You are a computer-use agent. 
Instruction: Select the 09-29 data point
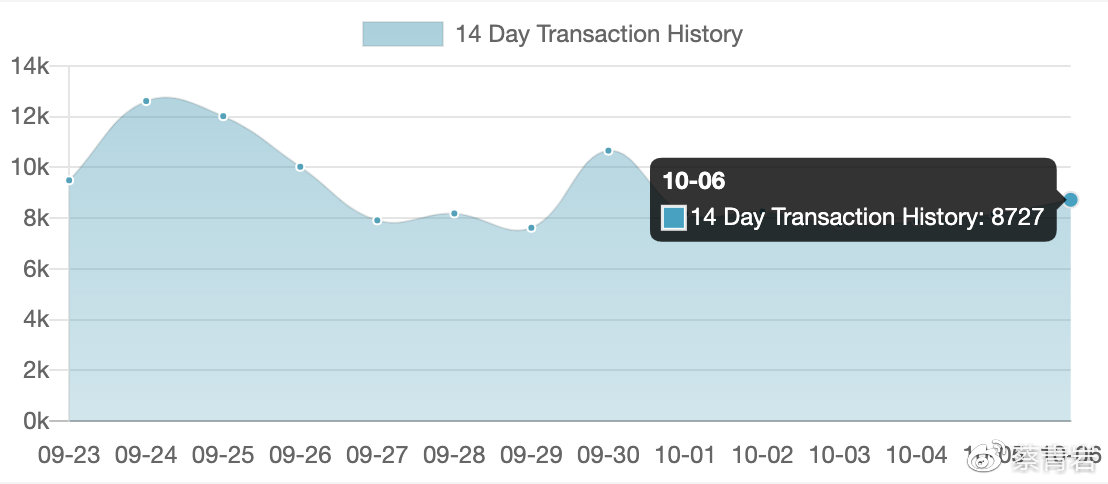(531, 228)
